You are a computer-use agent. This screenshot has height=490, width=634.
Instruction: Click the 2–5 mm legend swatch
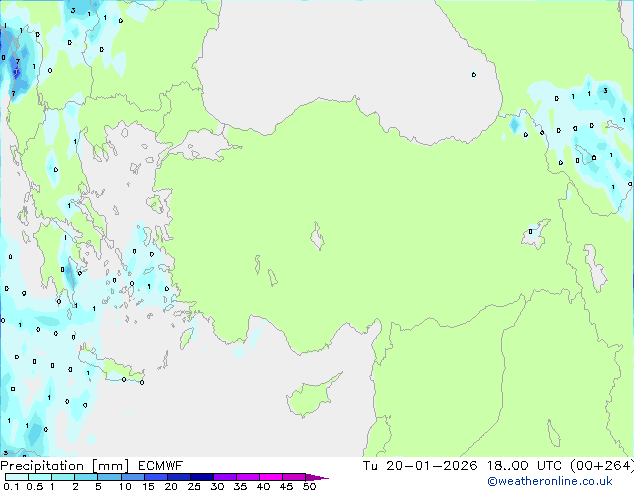tap(86, 477)
